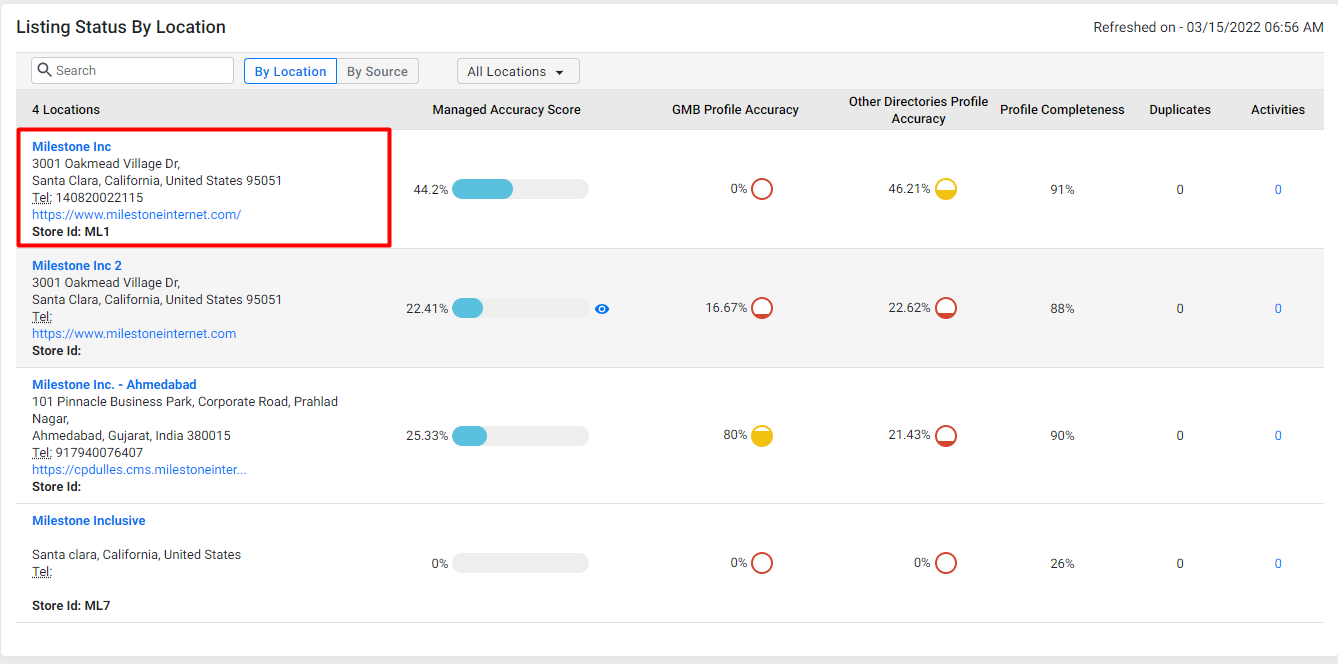The height and width of the screenshot is (664, 1338).
Task: Click the 16.67% GMB accuracy circle icon
Action: pyautogui.click(x=762, y=308)
